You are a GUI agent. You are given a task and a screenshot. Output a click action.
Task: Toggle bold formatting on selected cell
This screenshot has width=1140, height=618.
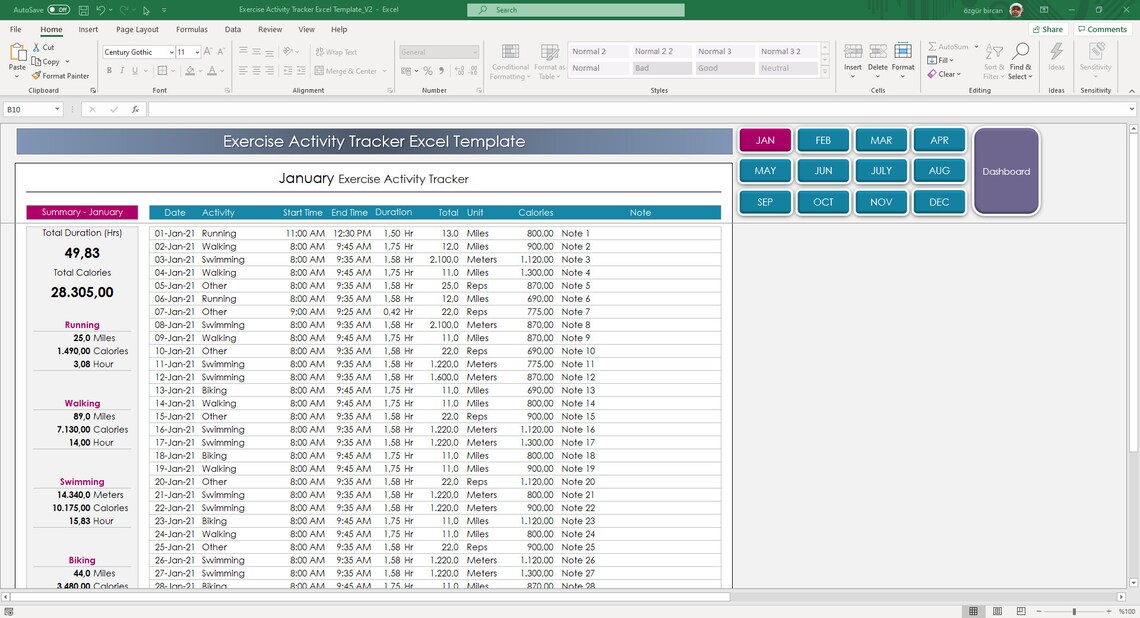(x=109, y=70)
